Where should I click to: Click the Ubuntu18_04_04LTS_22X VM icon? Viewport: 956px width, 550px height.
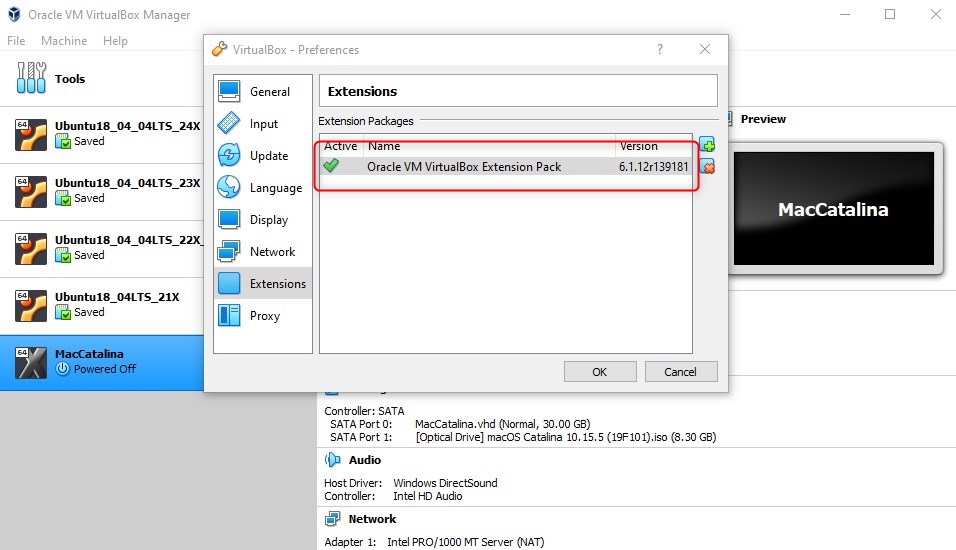pyautogui.click(x=31, y=249)
